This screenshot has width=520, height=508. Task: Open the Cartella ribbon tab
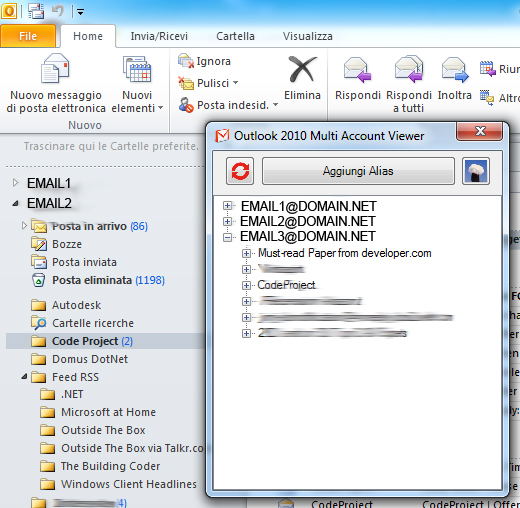235,36
